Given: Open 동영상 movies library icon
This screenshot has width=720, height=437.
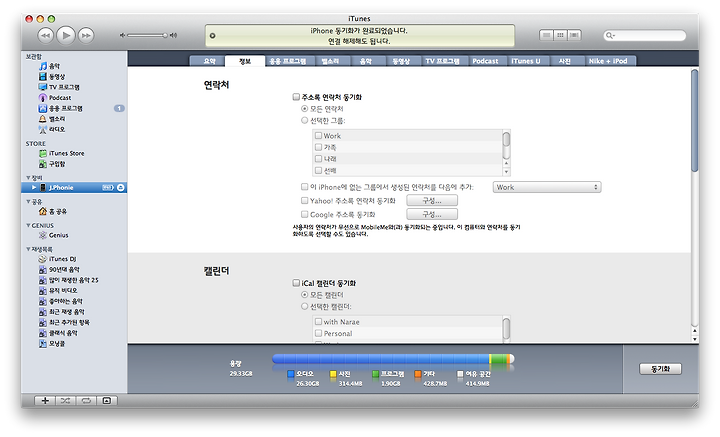Looking at the screenshot, I should tap(43, 77).
